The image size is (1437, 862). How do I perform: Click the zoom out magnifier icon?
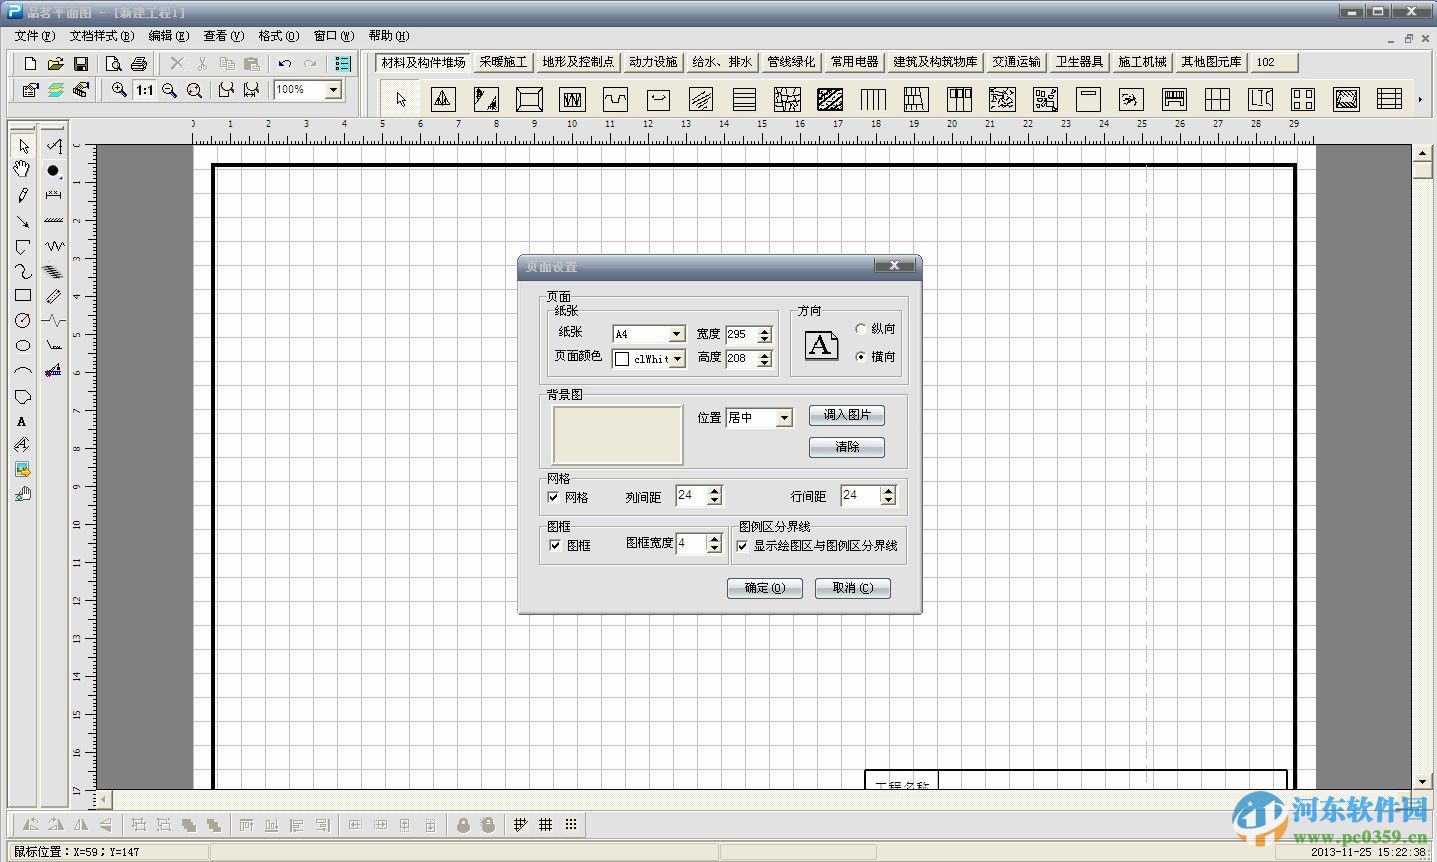coord(170,90)
